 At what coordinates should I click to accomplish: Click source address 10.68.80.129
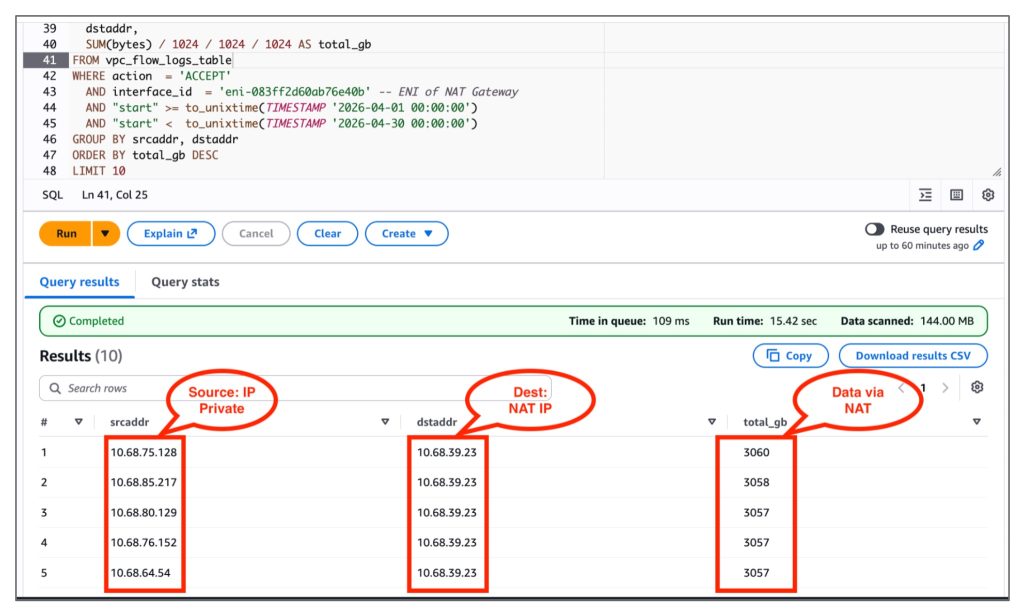144,512
